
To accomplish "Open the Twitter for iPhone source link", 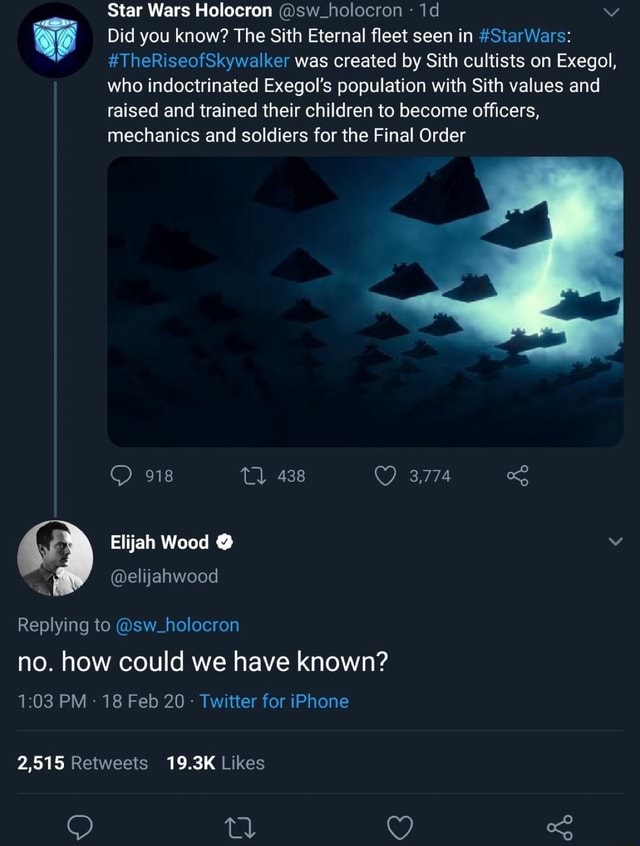I will 274,701.
